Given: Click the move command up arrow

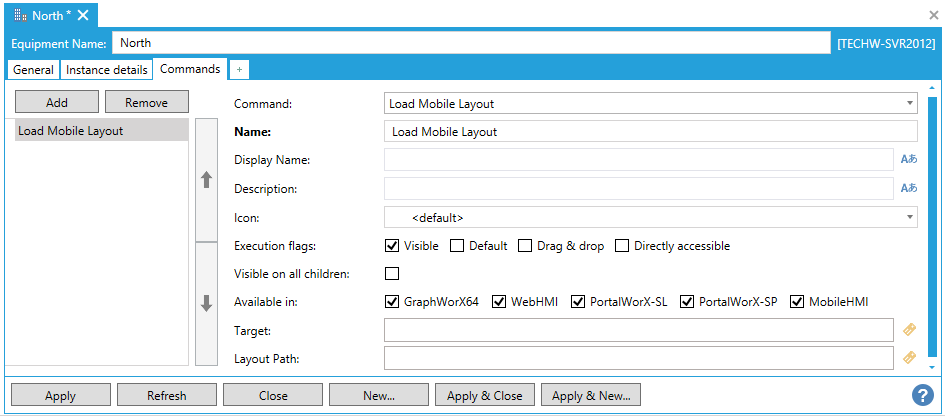Looking at the screenshot, I should click(207, 180).
